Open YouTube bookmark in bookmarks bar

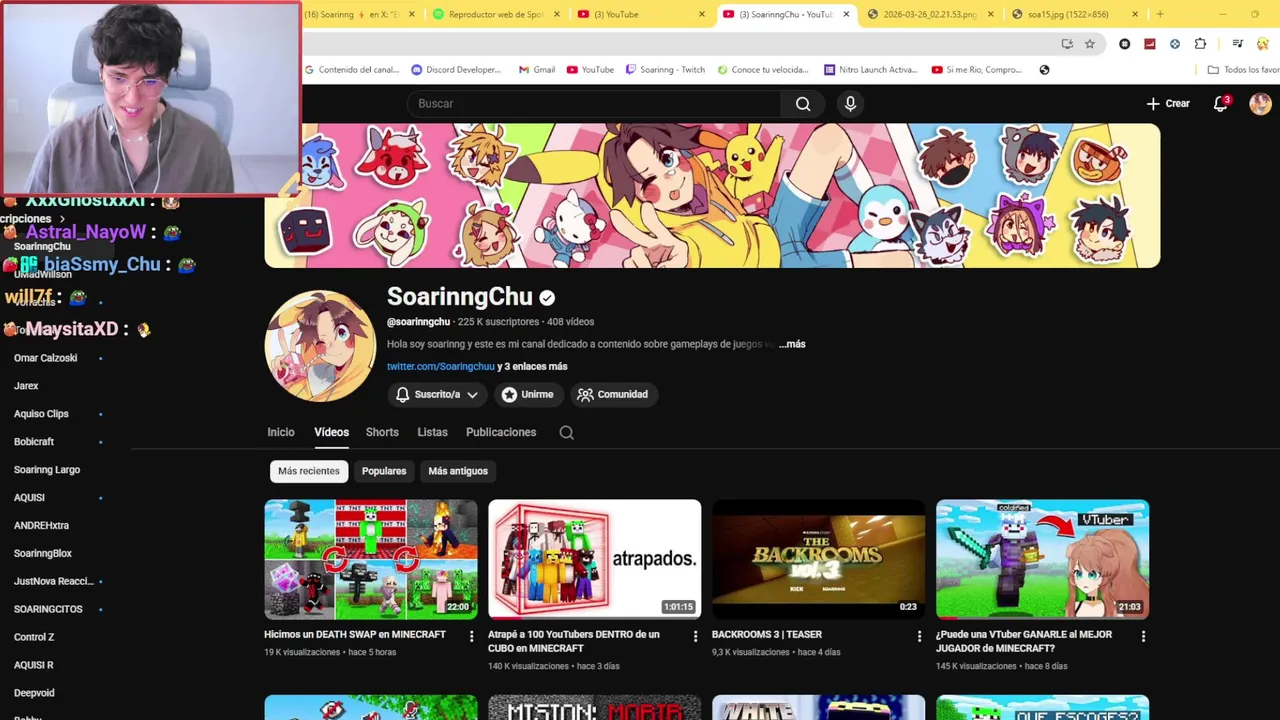tap(590, 70)
